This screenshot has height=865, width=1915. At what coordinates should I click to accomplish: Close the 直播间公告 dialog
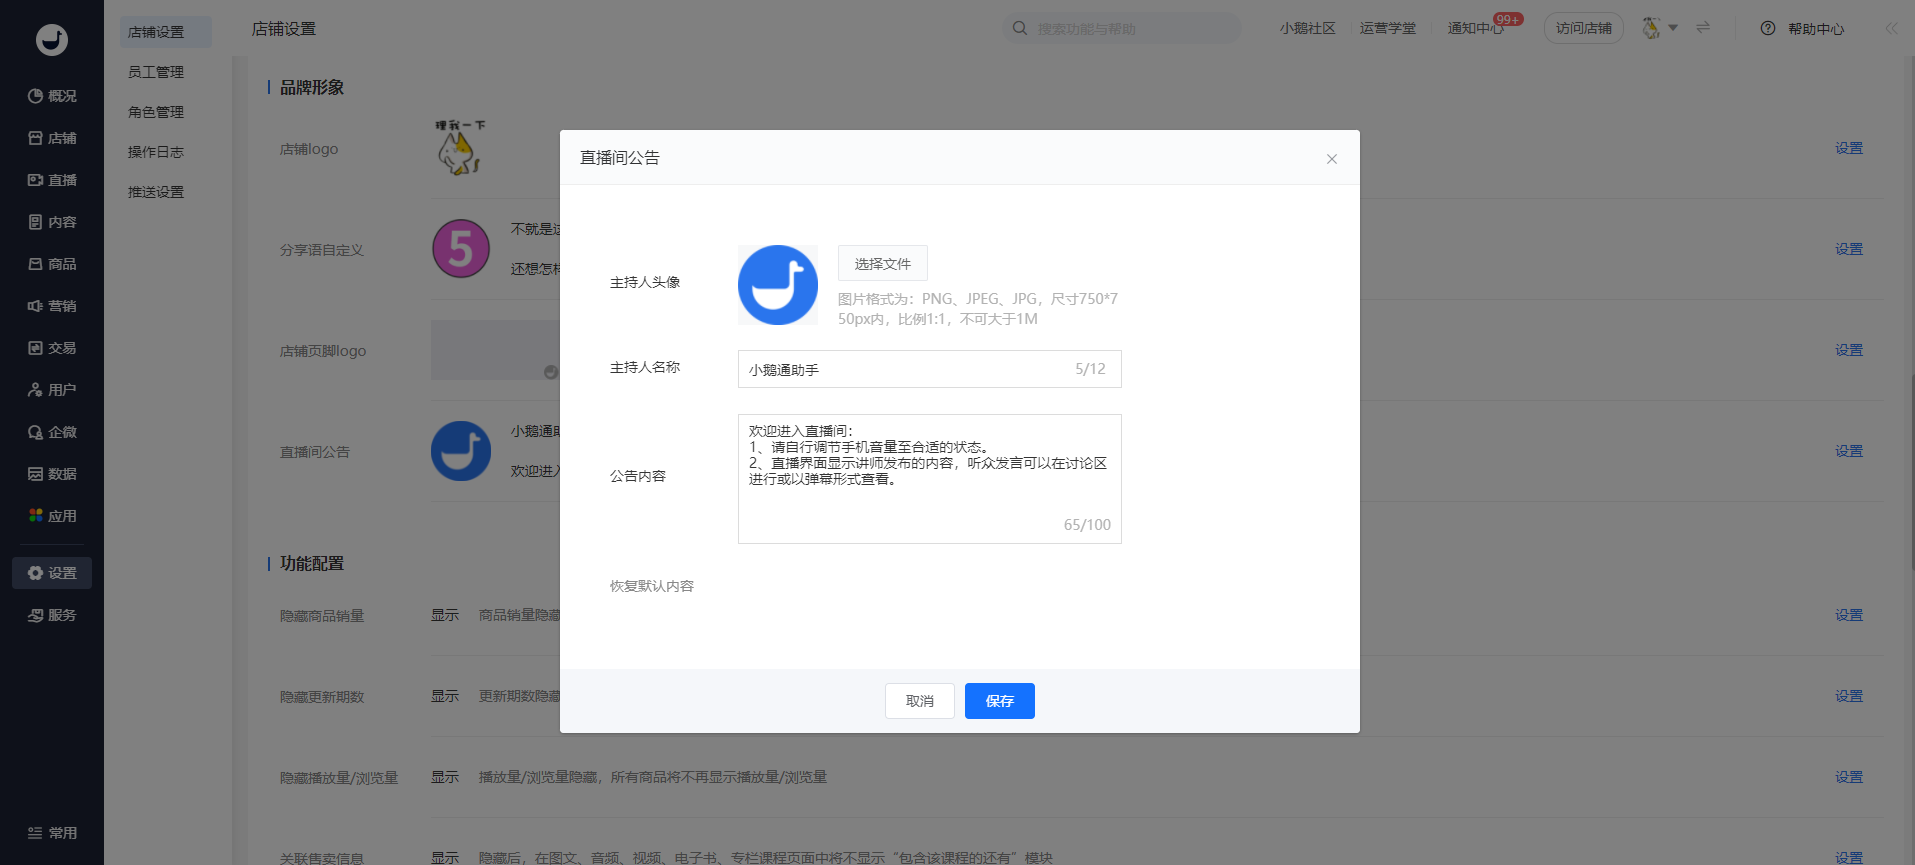tap(1331, 159)
